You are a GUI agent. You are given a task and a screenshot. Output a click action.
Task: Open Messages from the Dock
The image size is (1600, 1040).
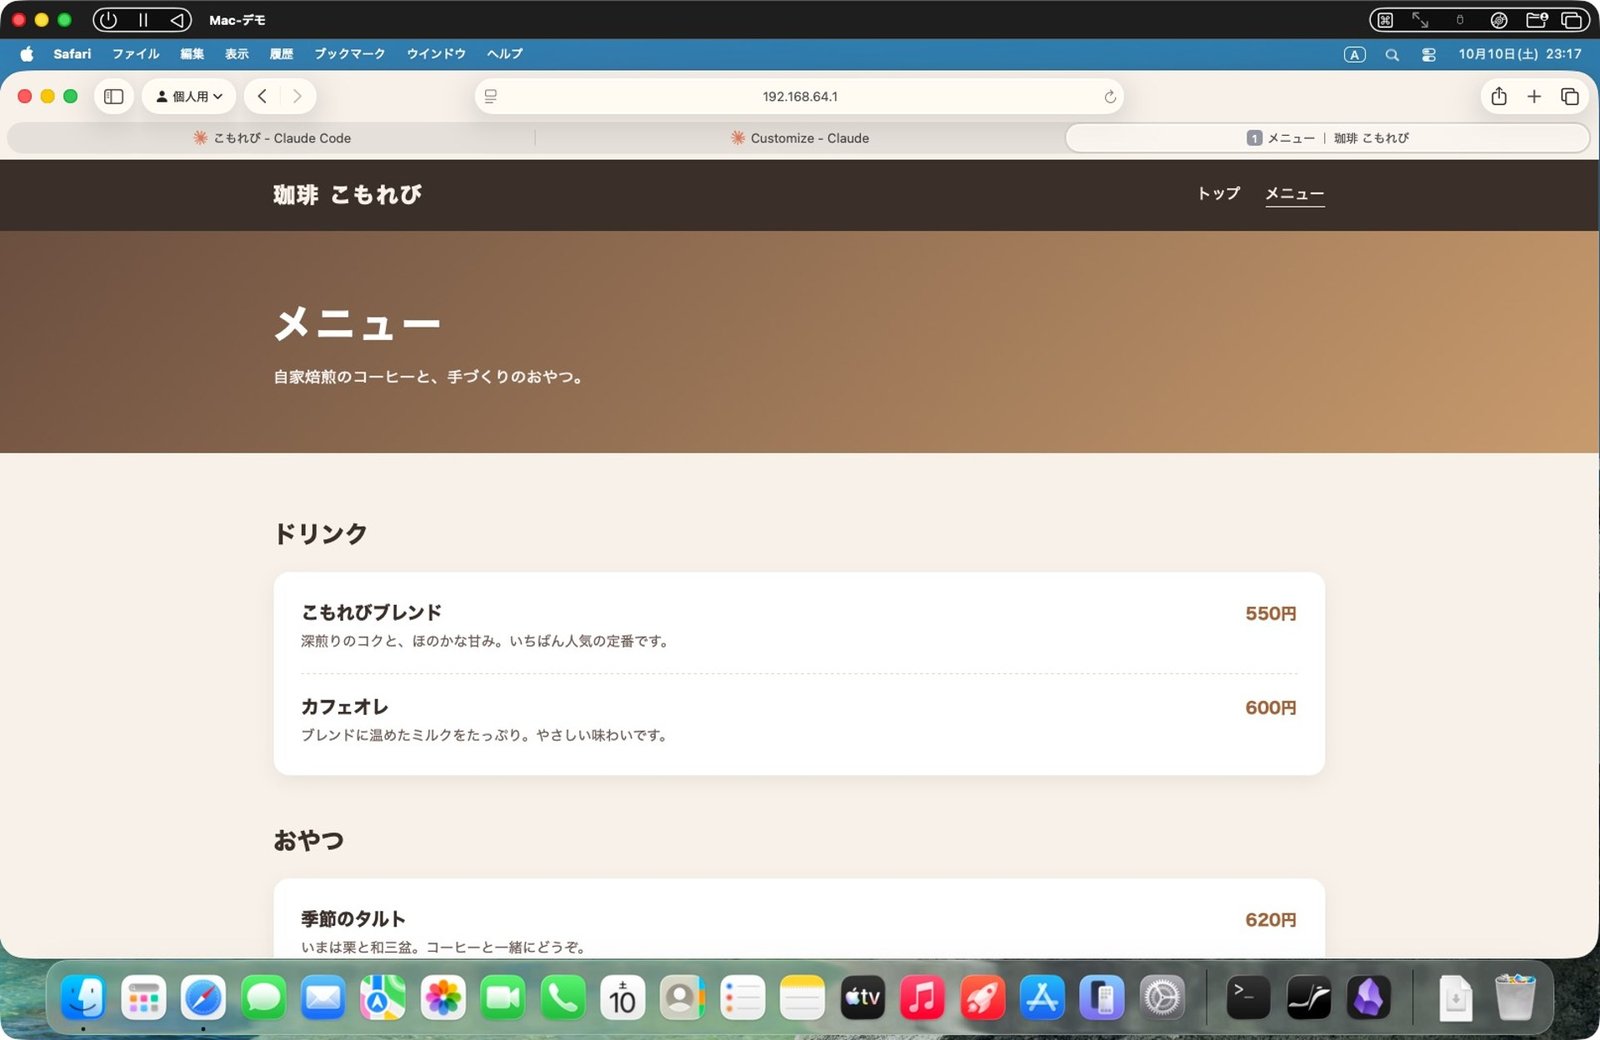(x=263, y=997)
